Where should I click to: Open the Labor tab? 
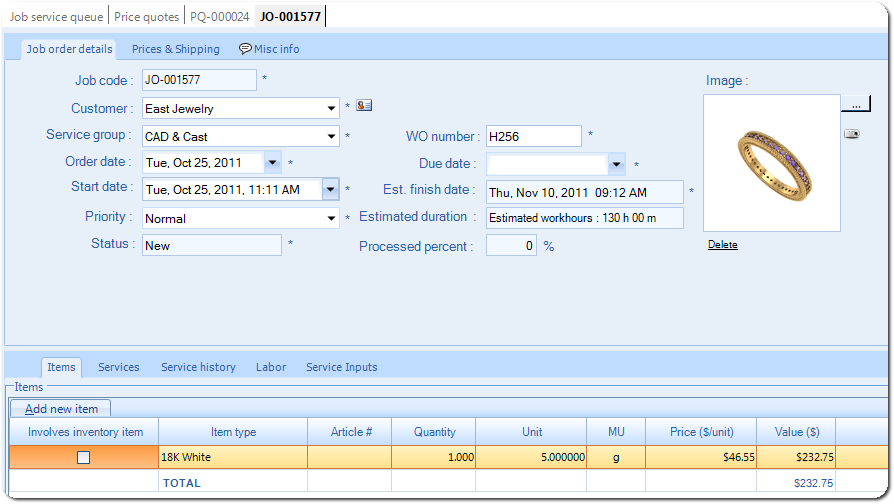(270, 367)
